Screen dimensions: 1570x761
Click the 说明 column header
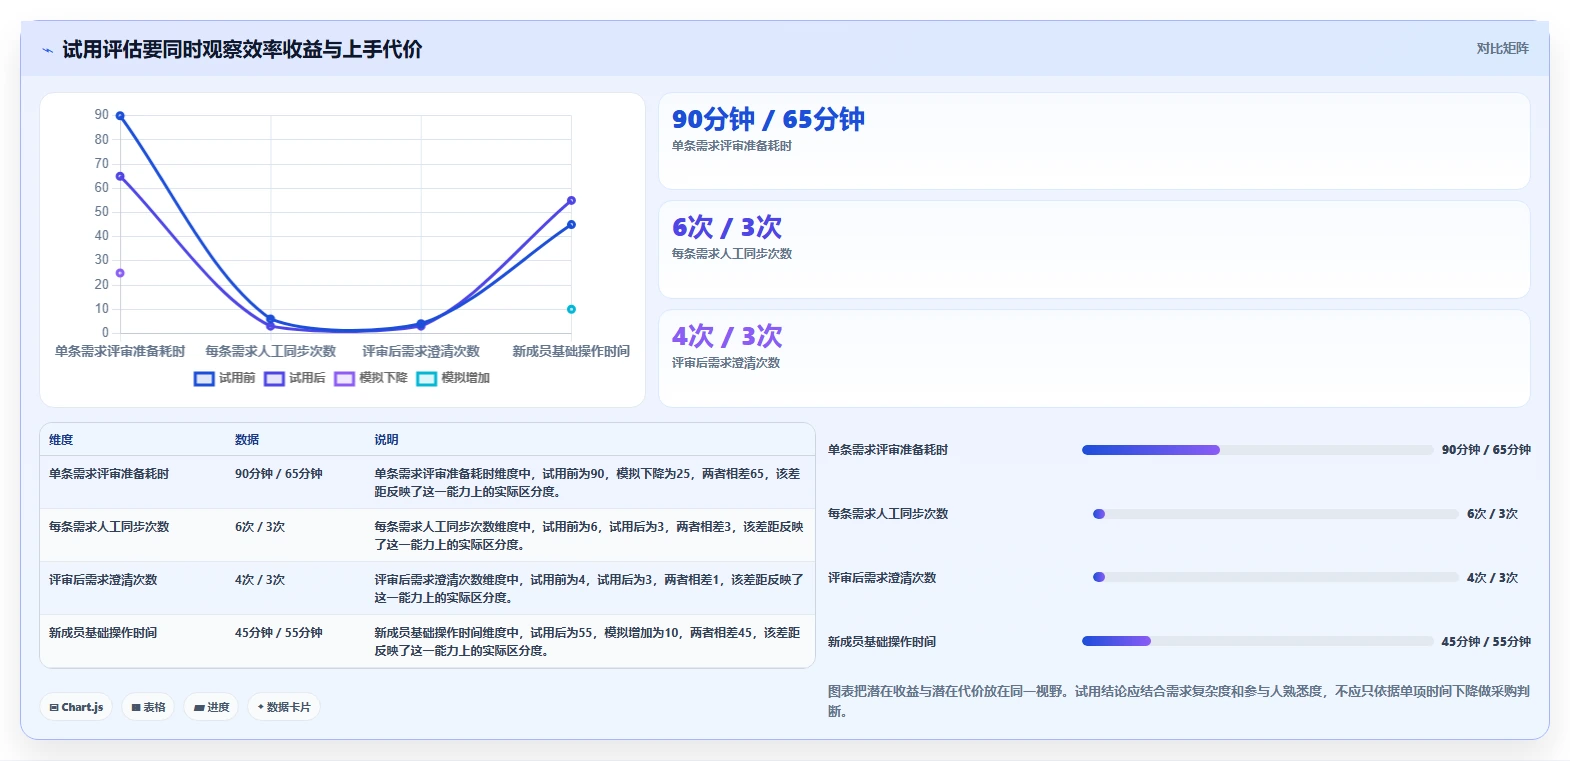pos(386,440)
